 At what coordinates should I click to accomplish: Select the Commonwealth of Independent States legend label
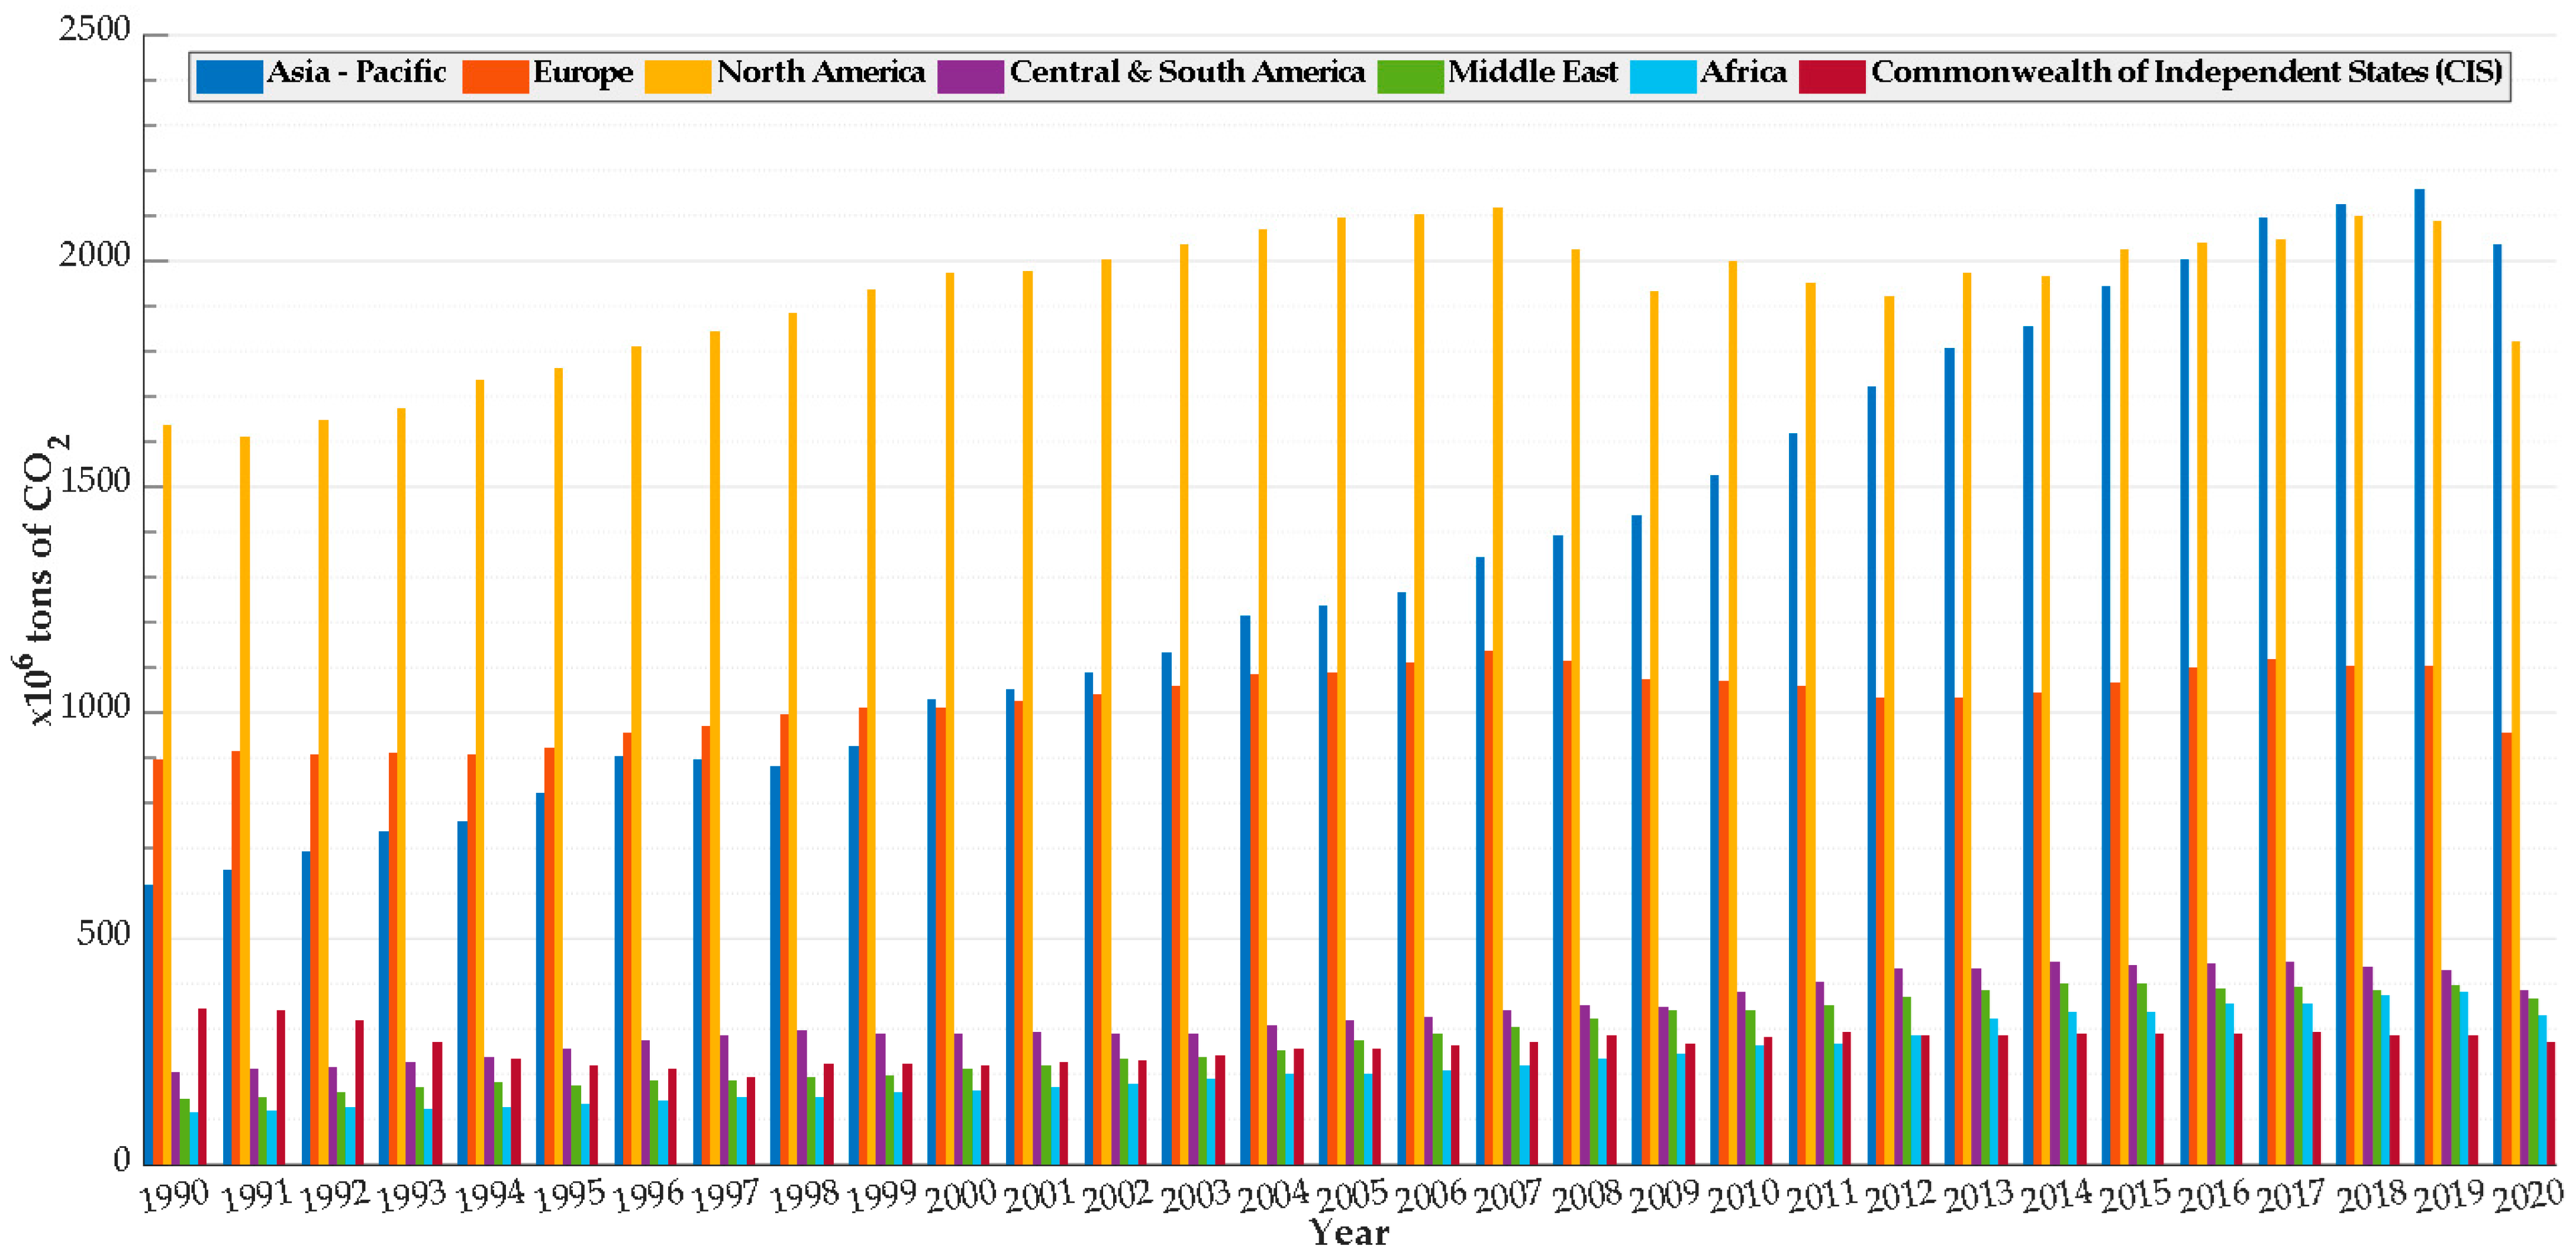coord(2186,72)
